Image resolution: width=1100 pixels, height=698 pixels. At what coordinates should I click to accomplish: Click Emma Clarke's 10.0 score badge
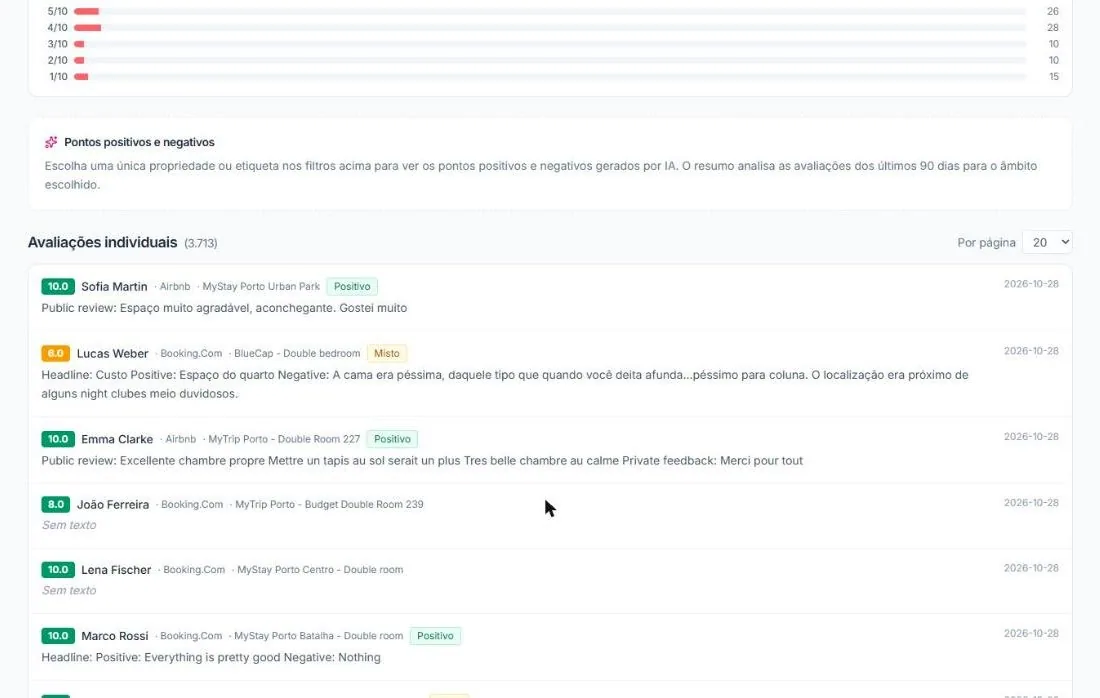click(58, 439)
